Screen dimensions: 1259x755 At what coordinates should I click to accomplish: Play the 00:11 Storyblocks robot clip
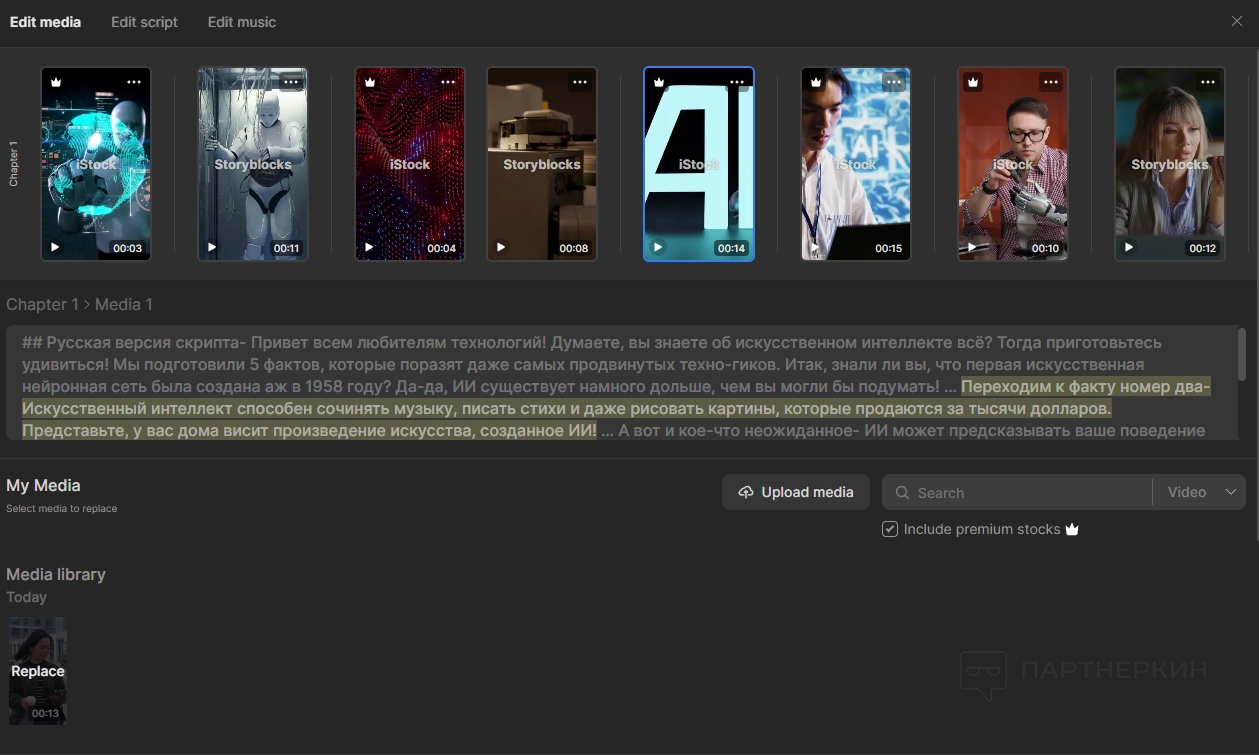212,247
